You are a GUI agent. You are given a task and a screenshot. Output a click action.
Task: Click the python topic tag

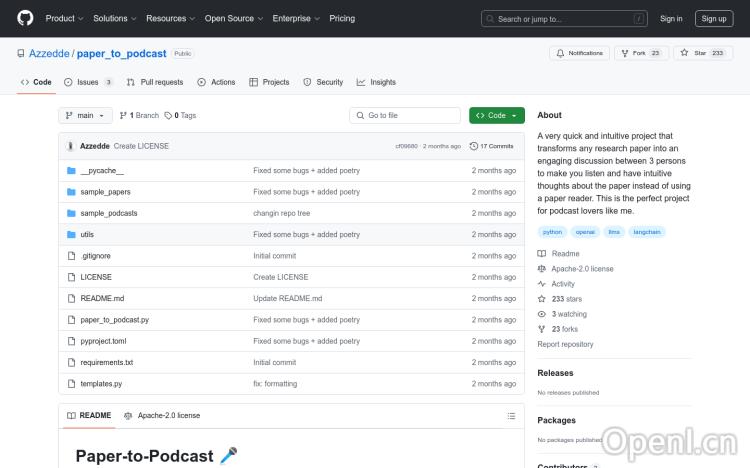point(552,232)
